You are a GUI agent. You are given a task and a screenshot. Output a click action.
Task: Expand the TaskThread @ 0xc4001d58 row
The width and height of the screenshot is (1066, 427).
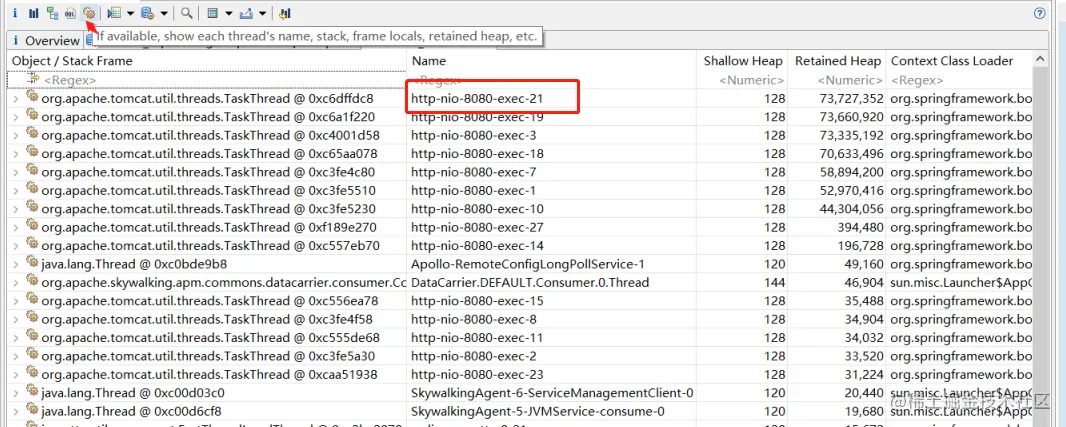(16, 135)
